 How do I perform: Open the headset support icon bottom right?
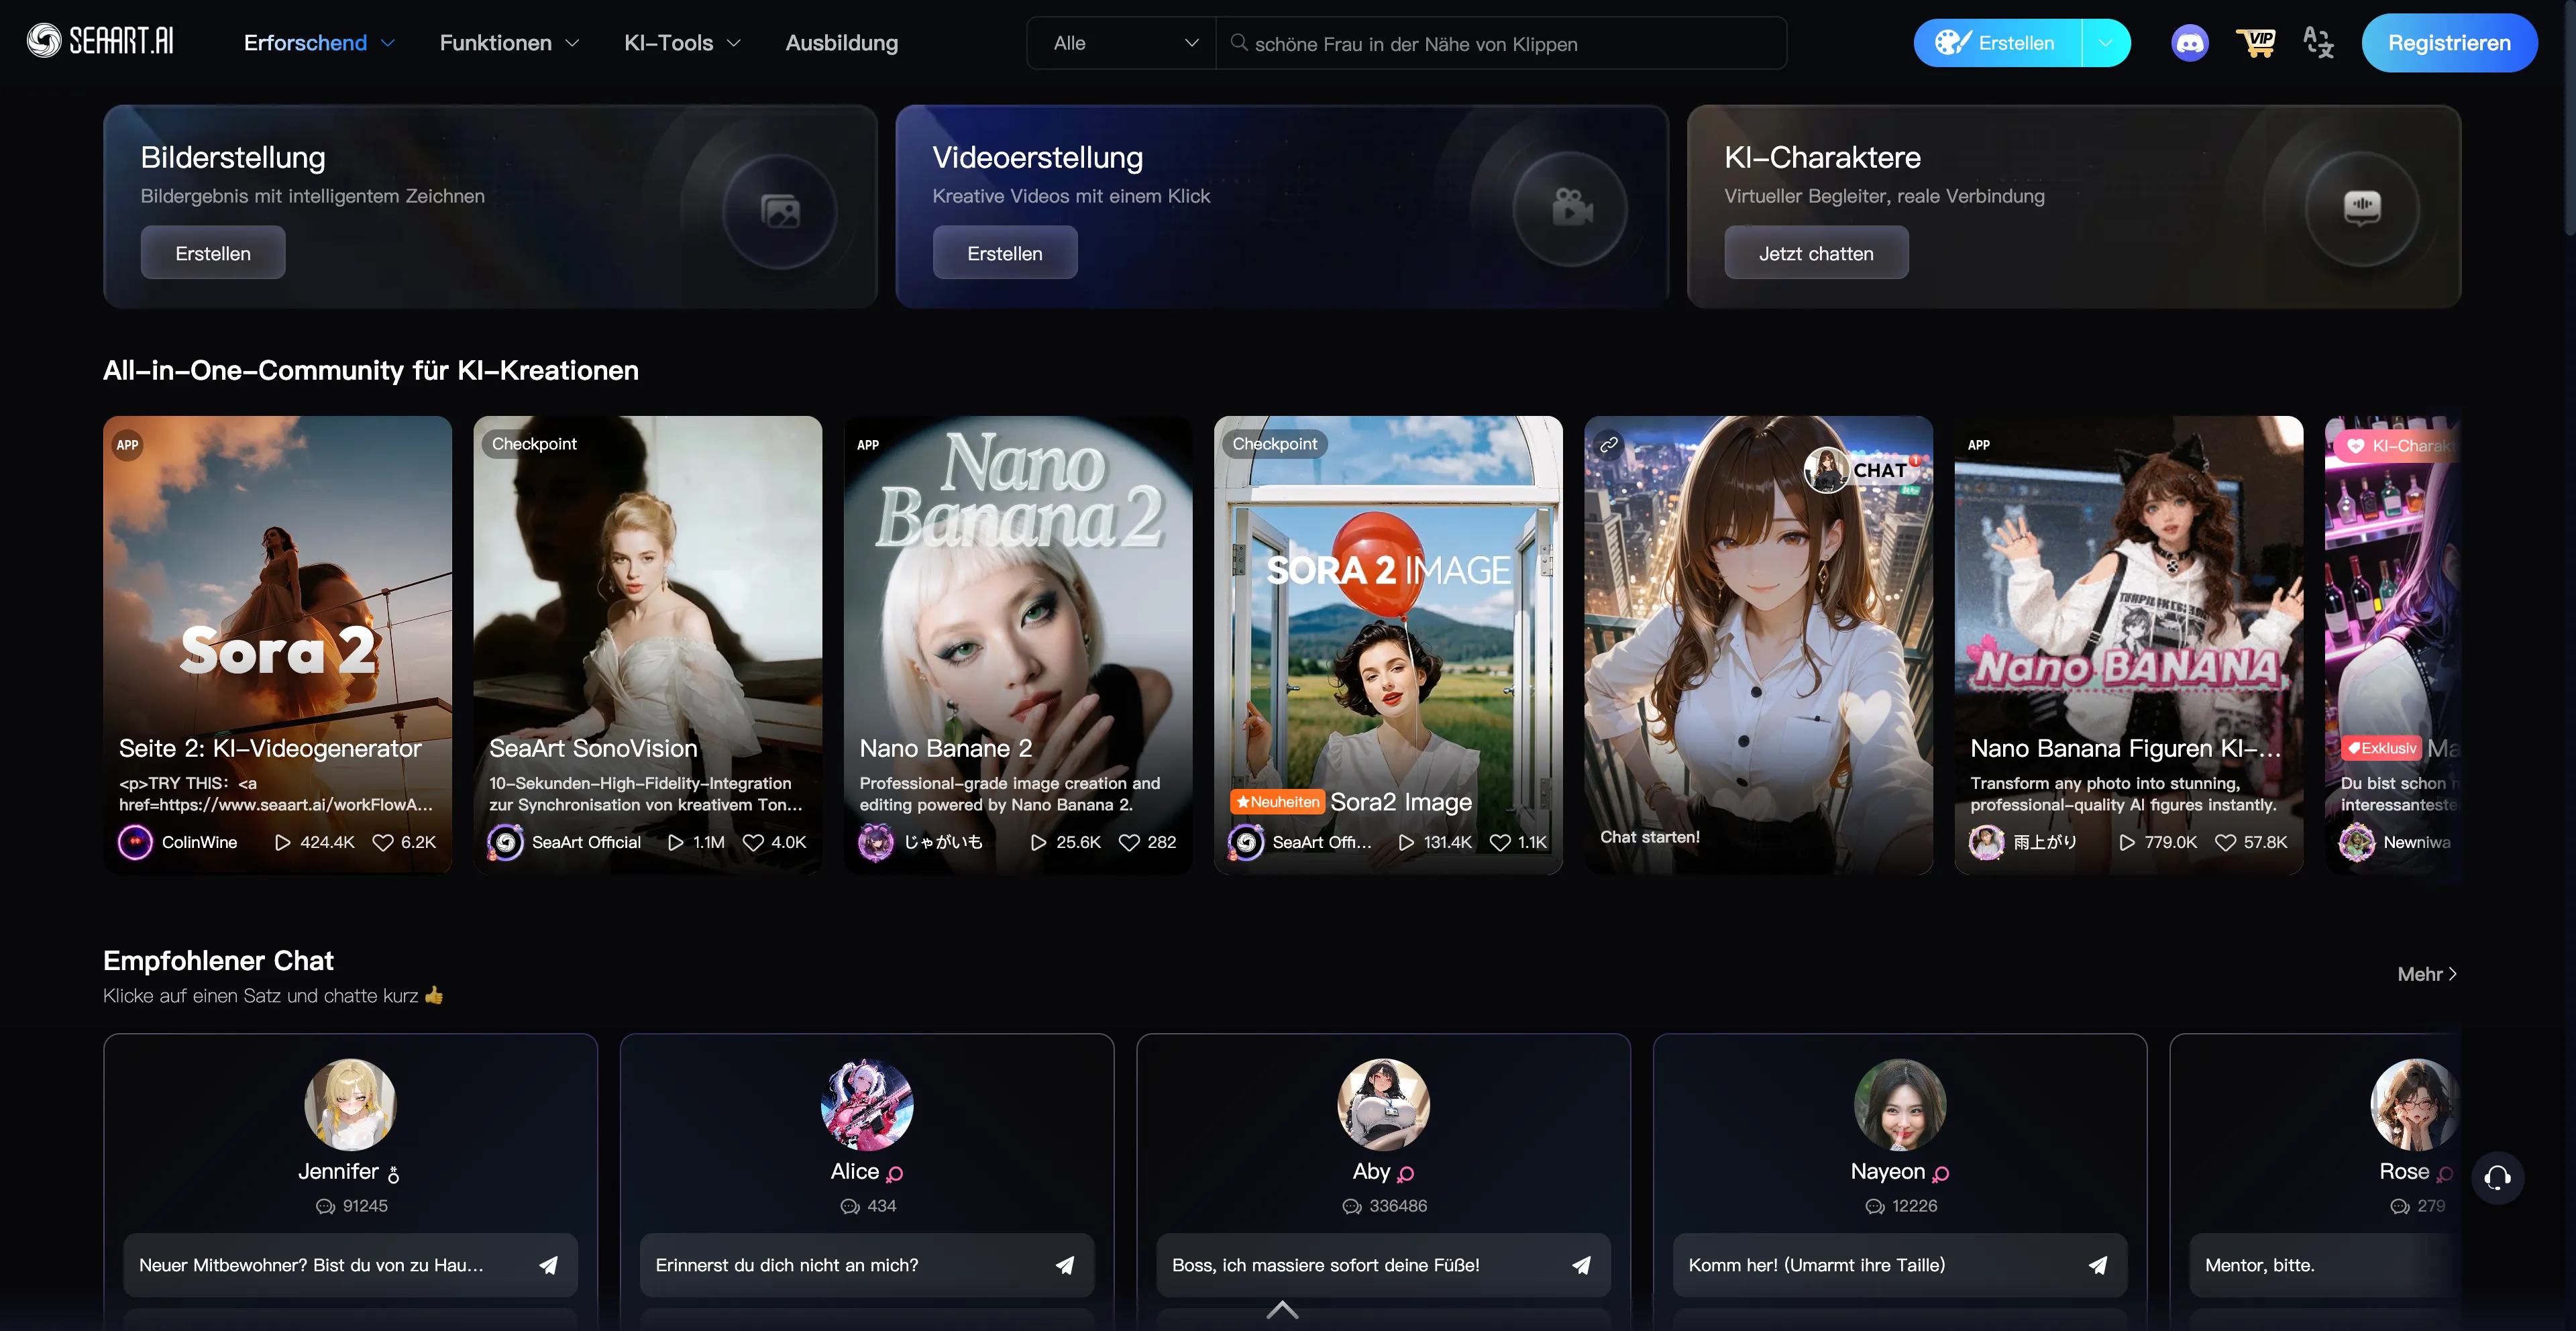click(x=2497, y=1178)
